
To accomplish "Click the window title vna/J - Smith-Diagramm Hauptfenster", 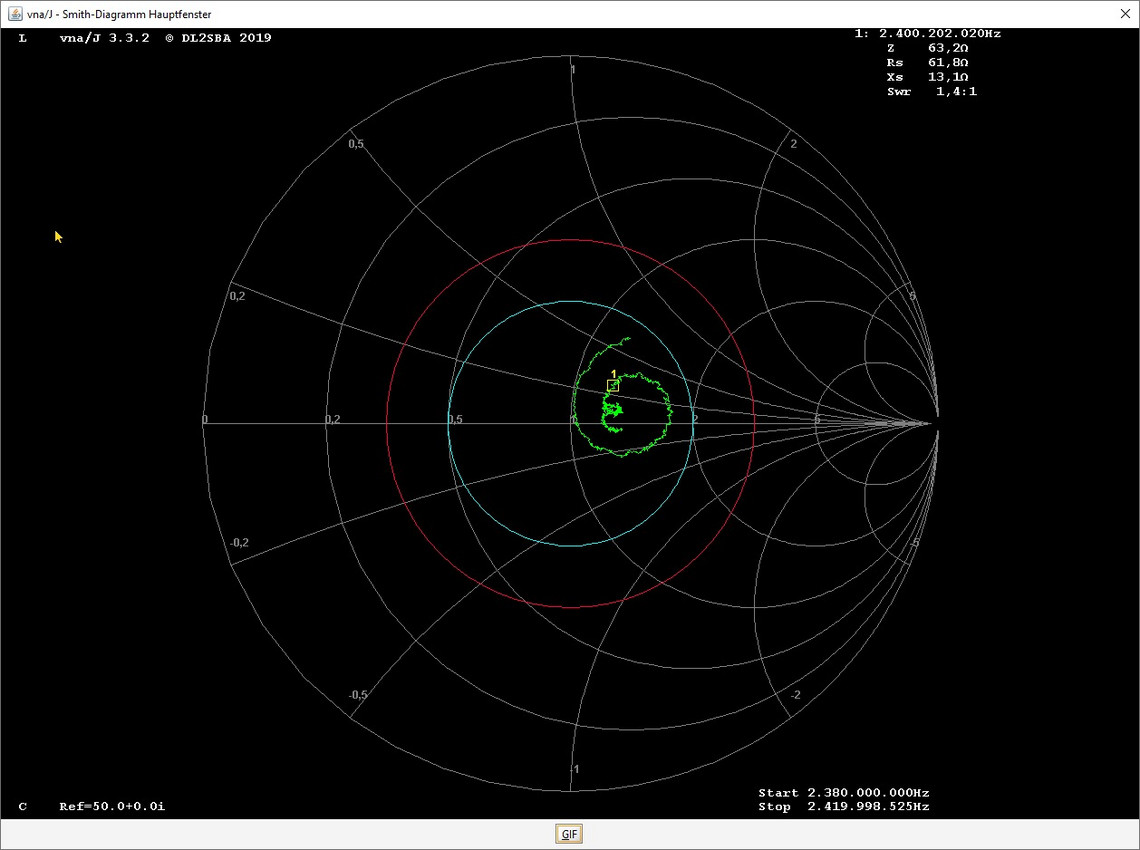I will [119, 14].
